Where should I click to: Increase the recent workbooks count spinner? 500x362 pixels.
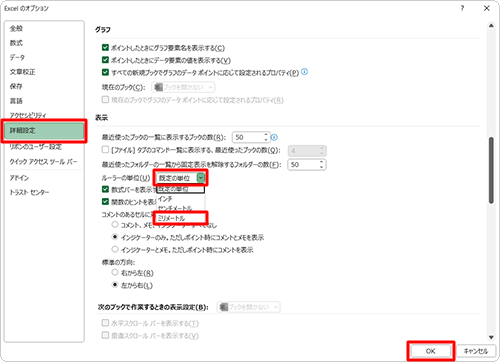click(266, 135)
